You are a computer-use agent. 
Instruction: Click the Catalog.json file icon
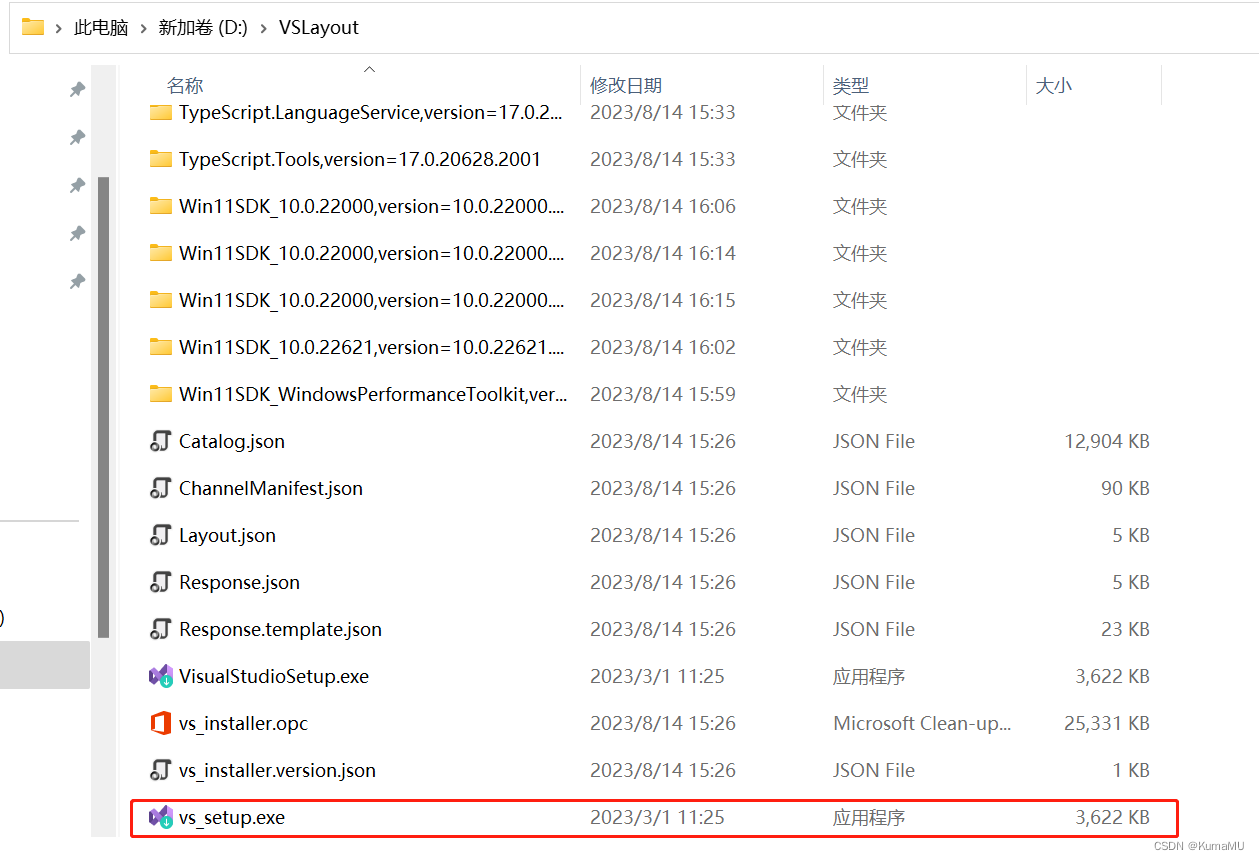[x=160, y=441]
